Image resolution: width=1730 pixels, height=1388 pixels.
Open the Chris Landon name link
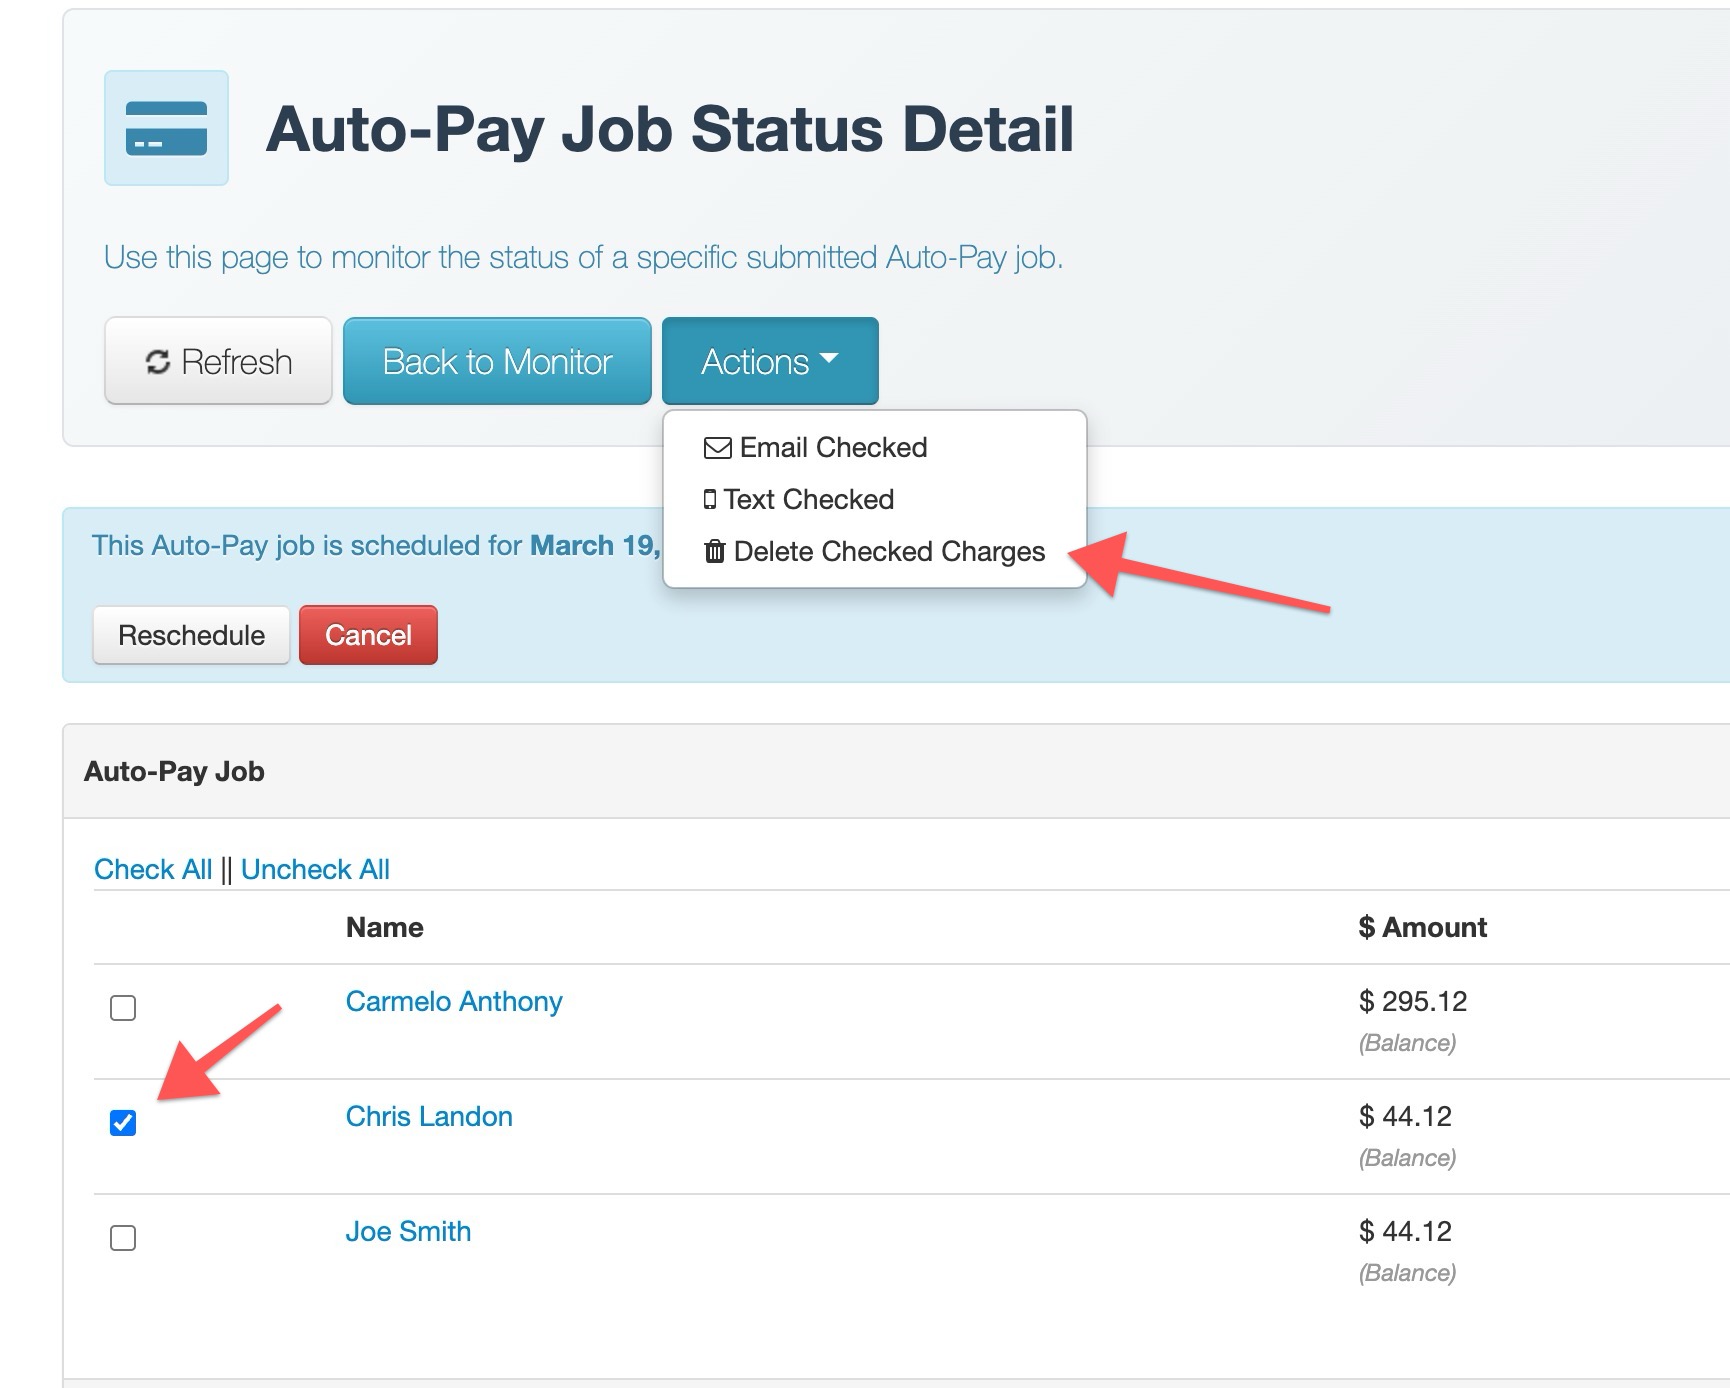(429, 1116)
